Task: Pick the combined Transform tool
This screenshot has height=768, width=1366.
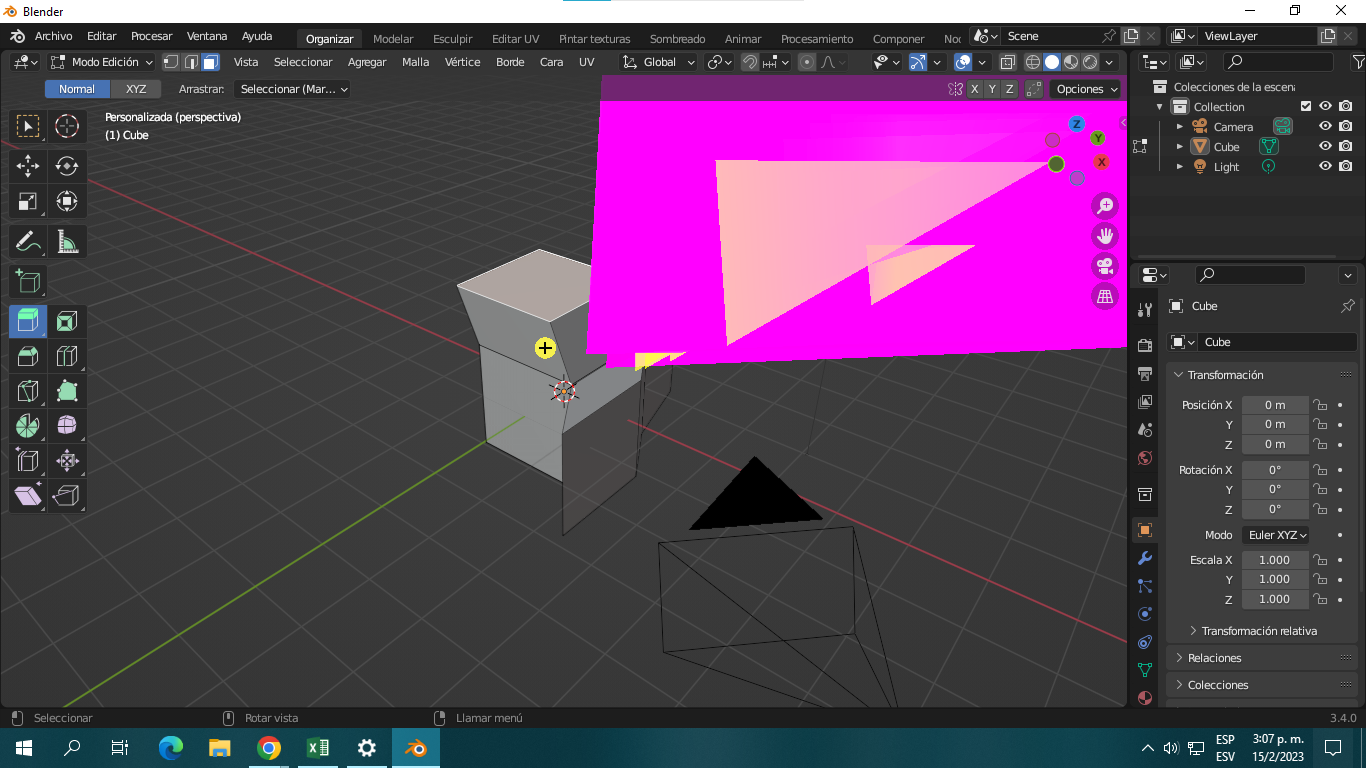Action: point(67,201)
